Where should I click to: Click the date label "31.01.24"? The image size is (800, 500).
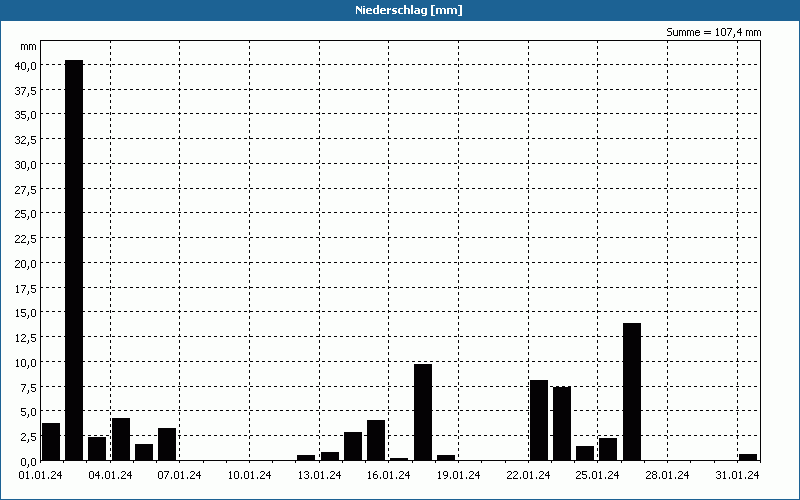(x=737, y=475)
